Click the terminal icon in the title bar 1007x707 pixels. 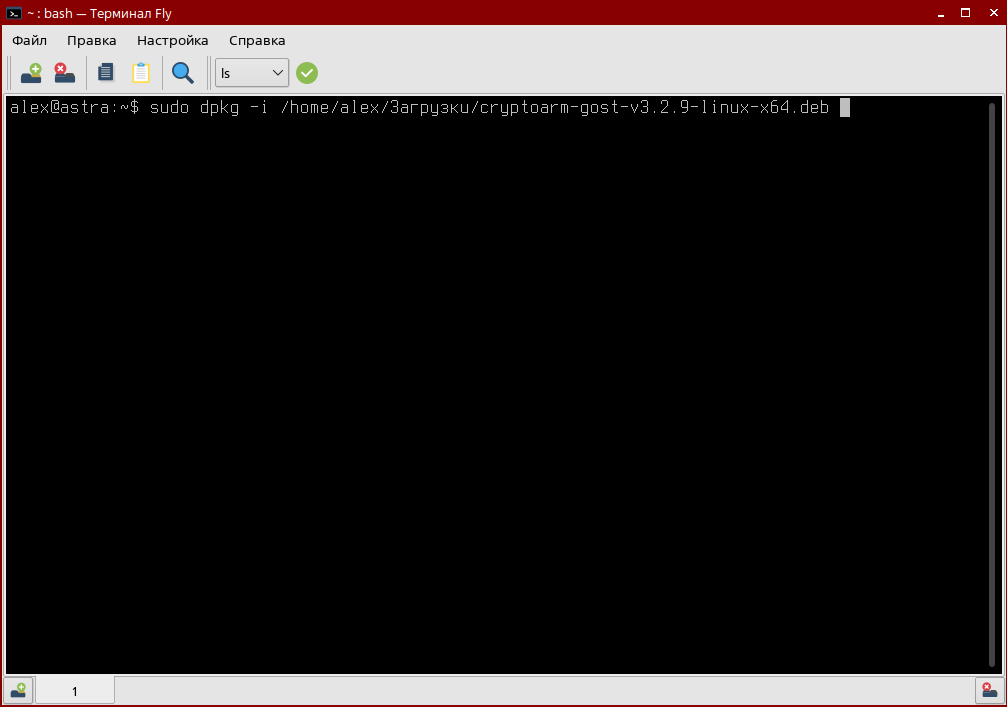click(x=13, y=13)
